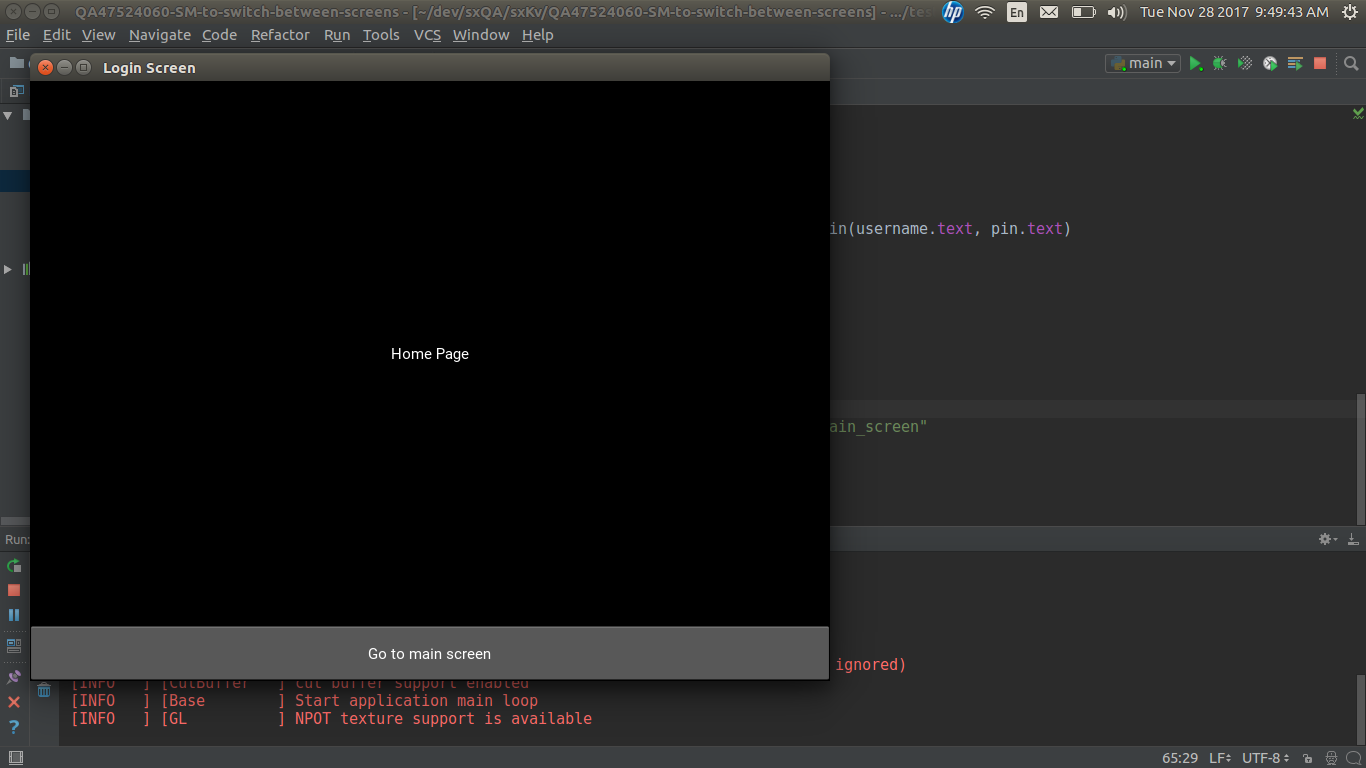The height and width of the screenshot is (768, 1366).
Task: Maximize the Login Screen window
Action: 83,68
